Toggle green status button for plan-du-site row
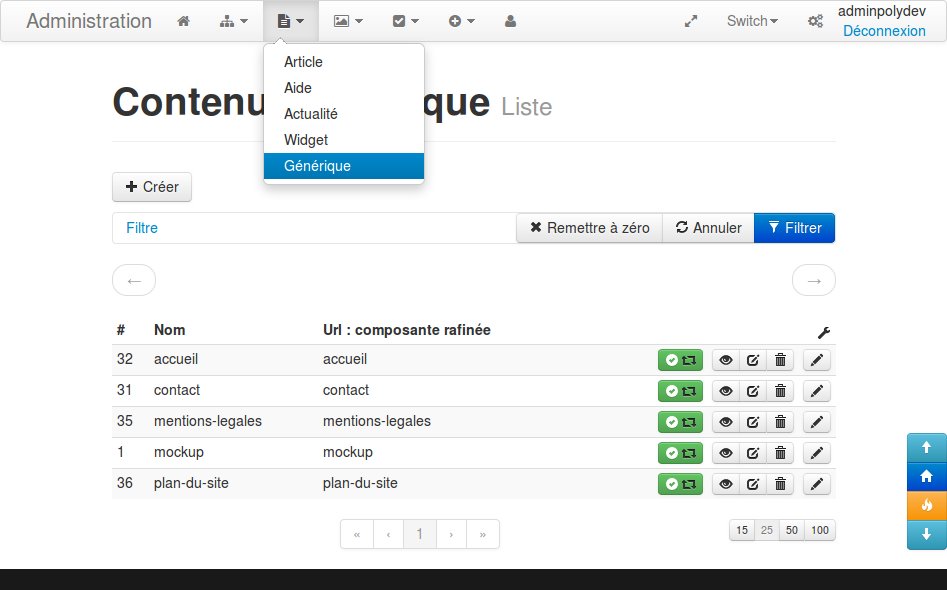 [x=680, y=484]
